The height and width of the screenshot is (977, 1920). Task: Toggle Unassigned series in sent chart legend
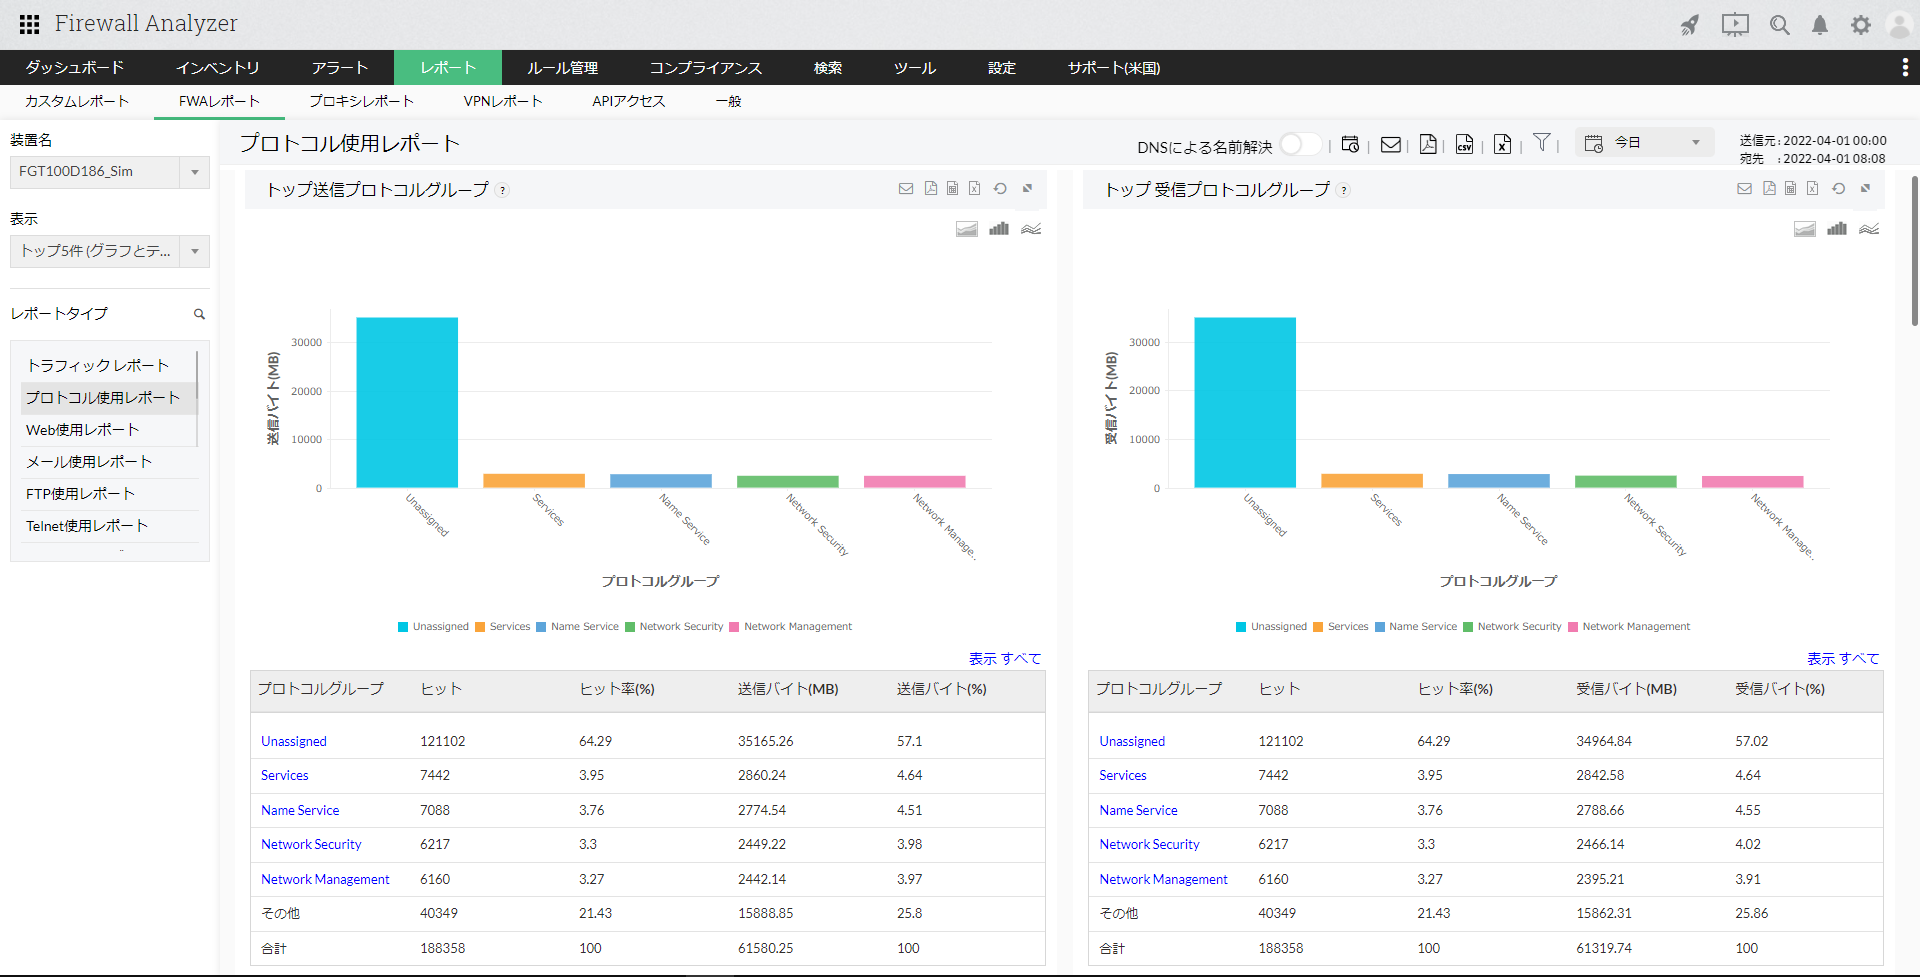point(433,627)
